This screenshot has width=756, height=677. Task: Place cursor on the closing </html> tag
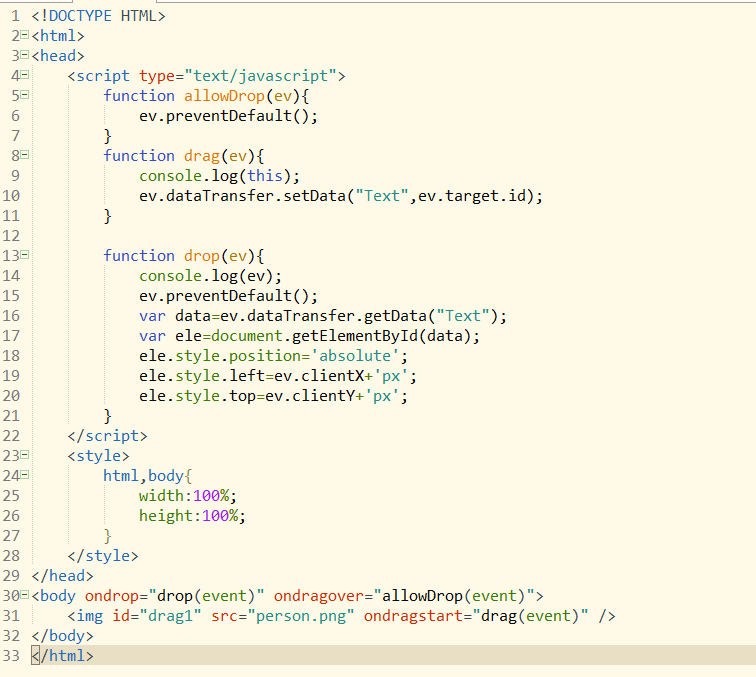(x=63, y=656)
